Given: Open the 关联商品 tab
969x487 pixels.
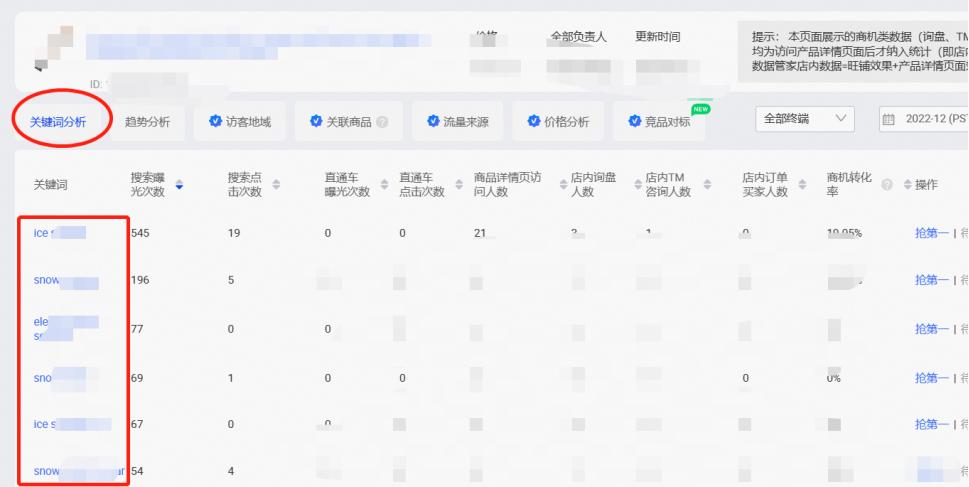Looking at the screenshot, I should [349, 122].
